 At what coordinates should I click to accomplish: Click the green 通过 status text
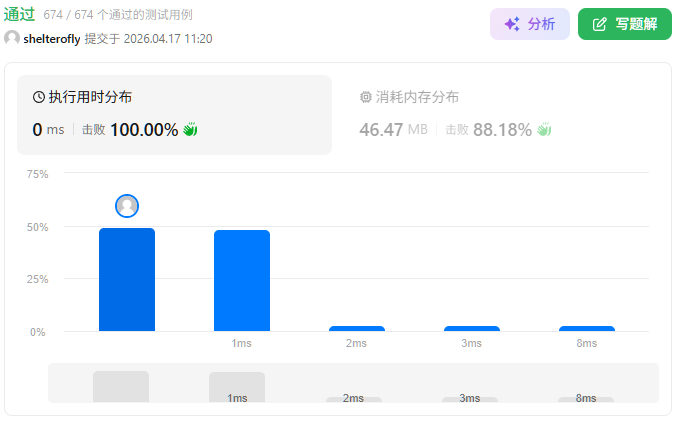[x=20, y=15]
